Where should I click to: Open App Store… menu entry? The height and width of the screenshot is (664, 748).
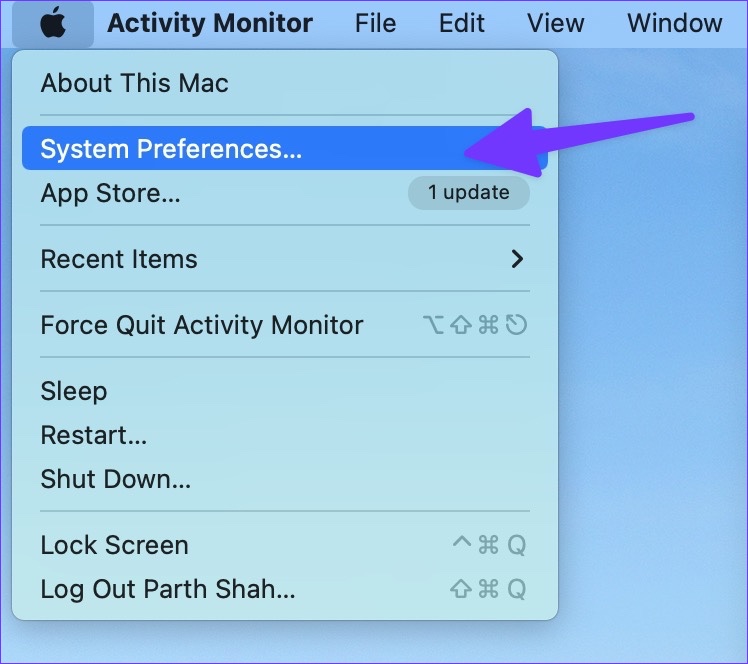[285, 193]
